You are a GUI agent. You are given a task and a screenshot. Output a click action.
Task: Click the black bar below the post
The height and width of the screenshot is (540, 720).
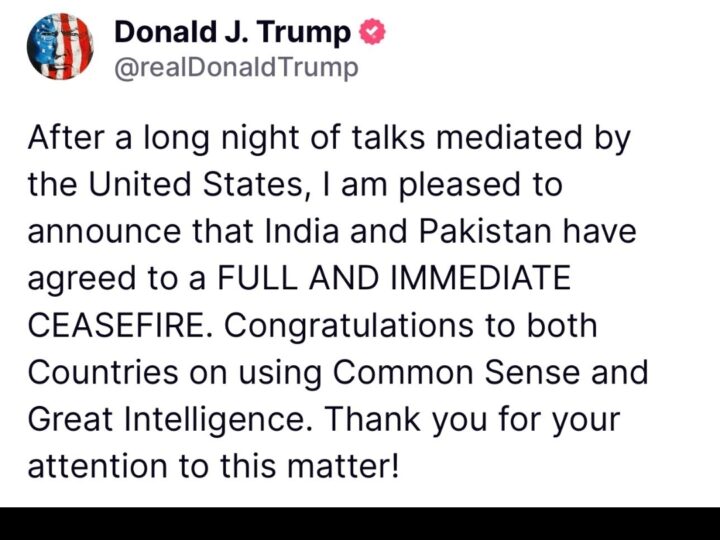click(360, 523)
